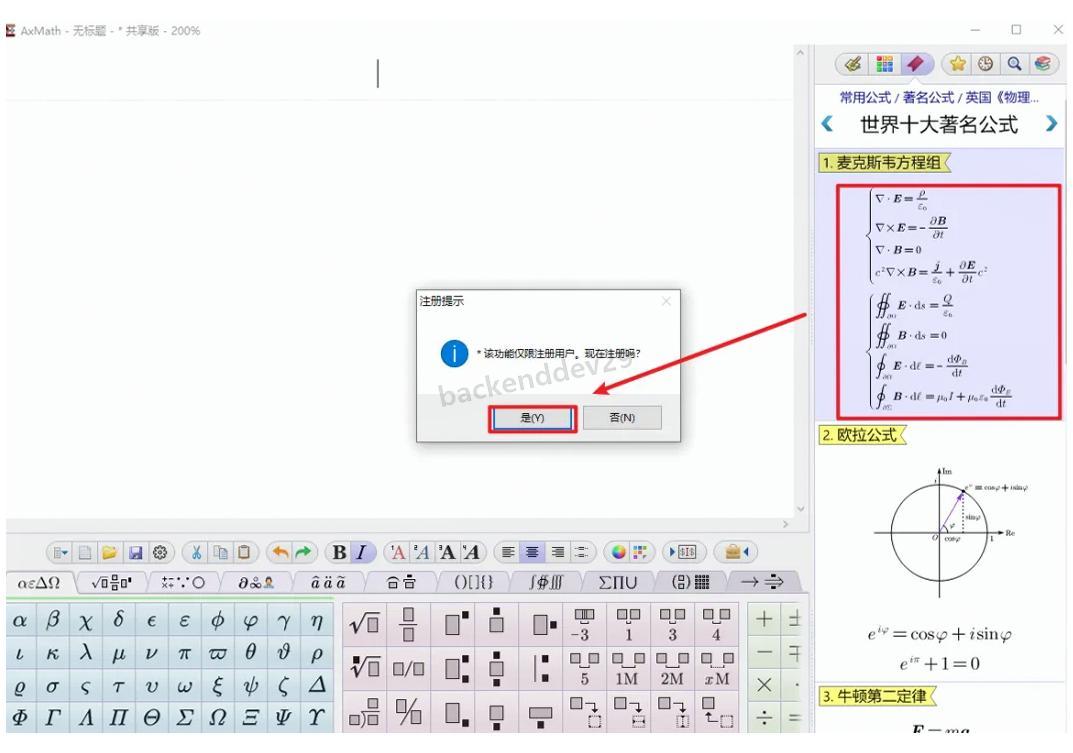The height and width of the screenshot is (753, 1073).
Task: Open the font color wheel picker
Action: click(618, 549)
